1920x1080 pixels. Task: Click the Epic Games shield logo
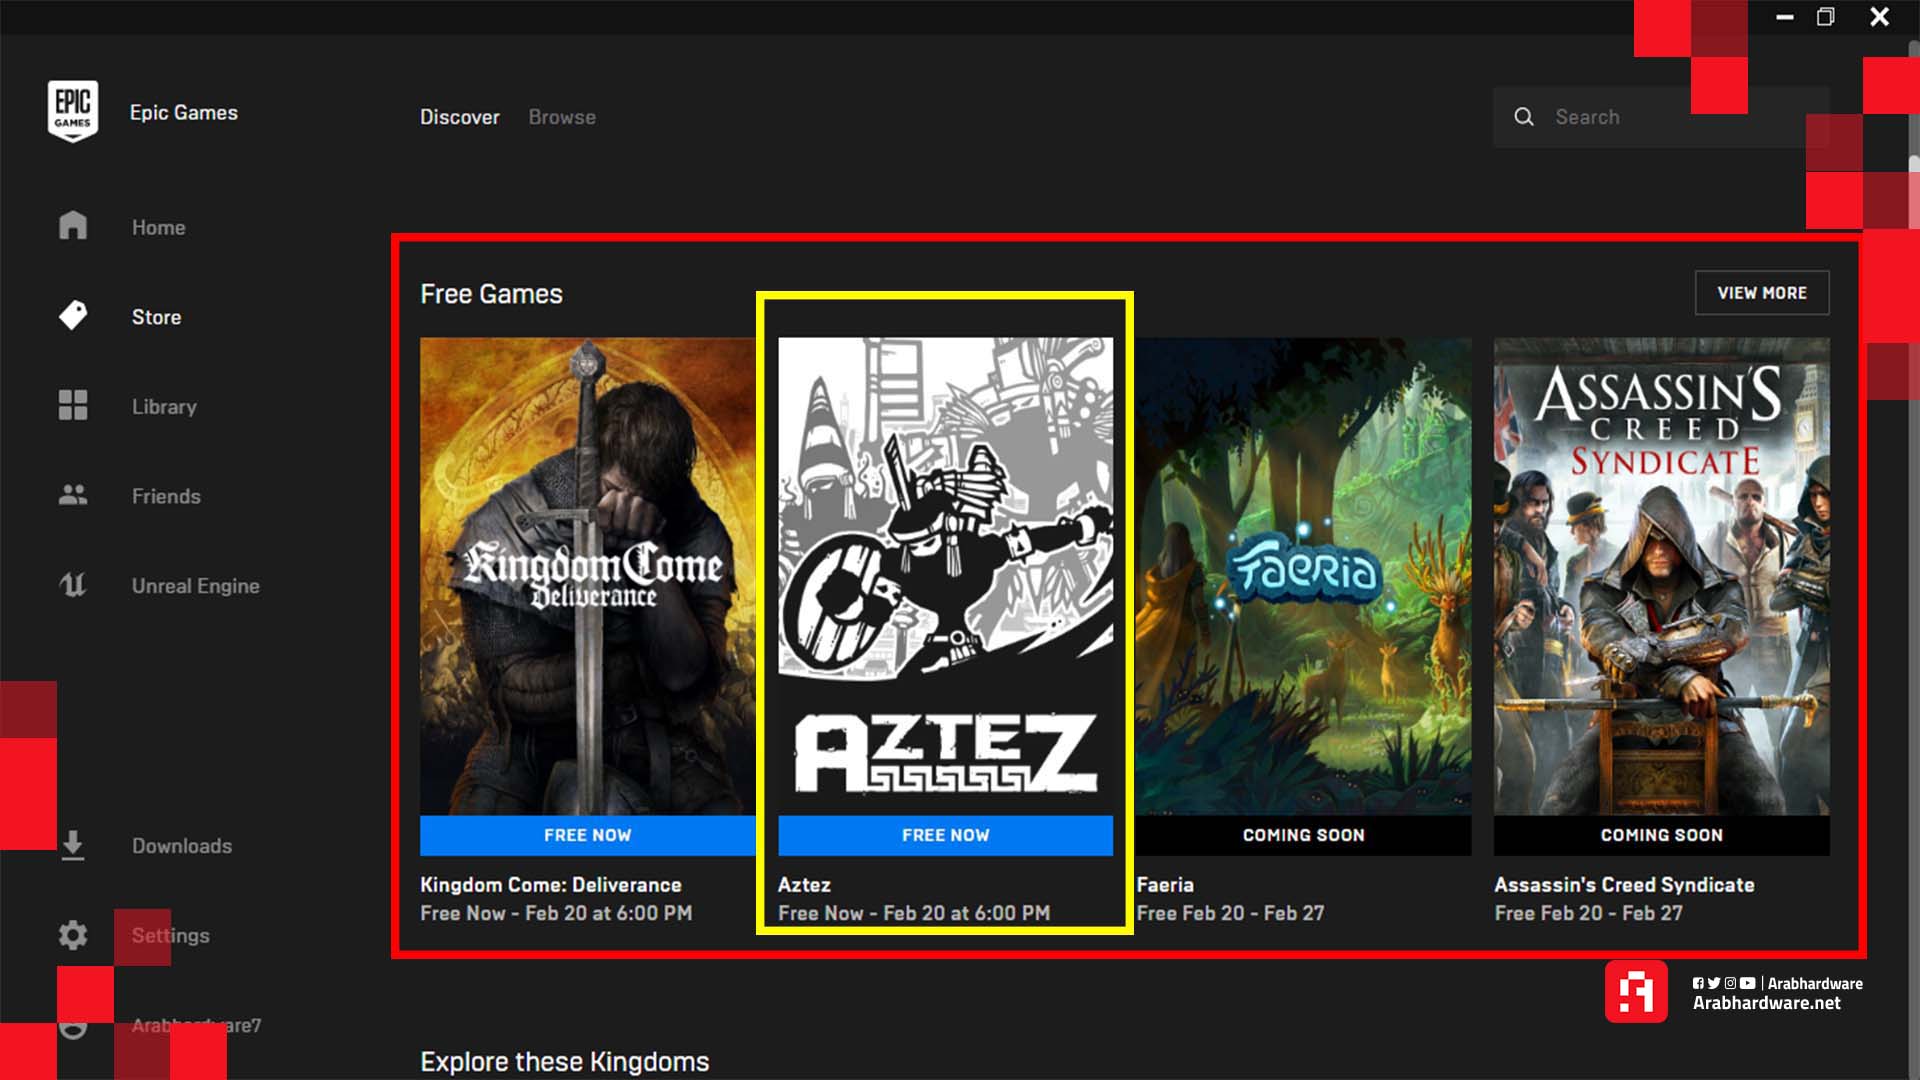coord(72,111)
